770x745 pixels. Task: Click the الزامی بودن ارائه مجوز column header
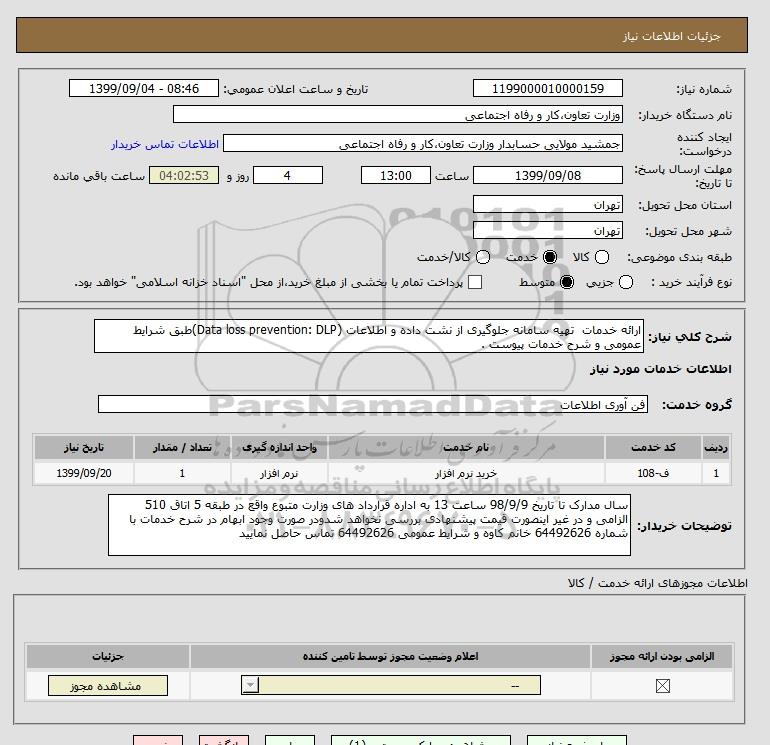(662, 656)
